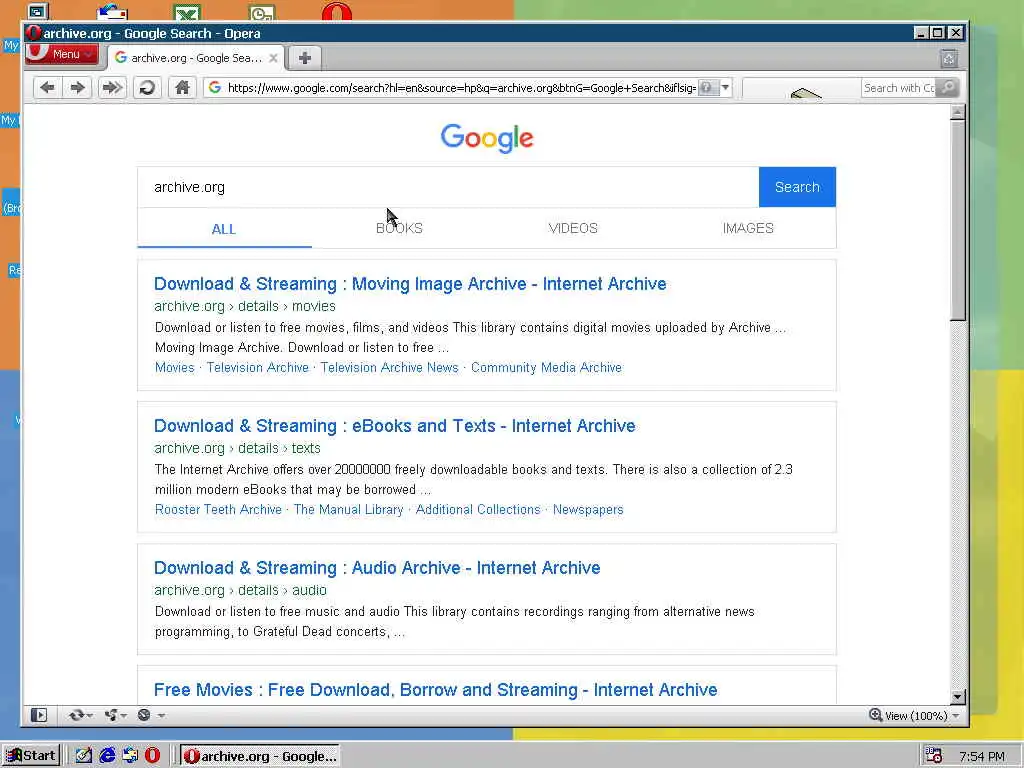Switch to the IMAGES results tab
Screen dimensions: 1024x768
point(748,228)
